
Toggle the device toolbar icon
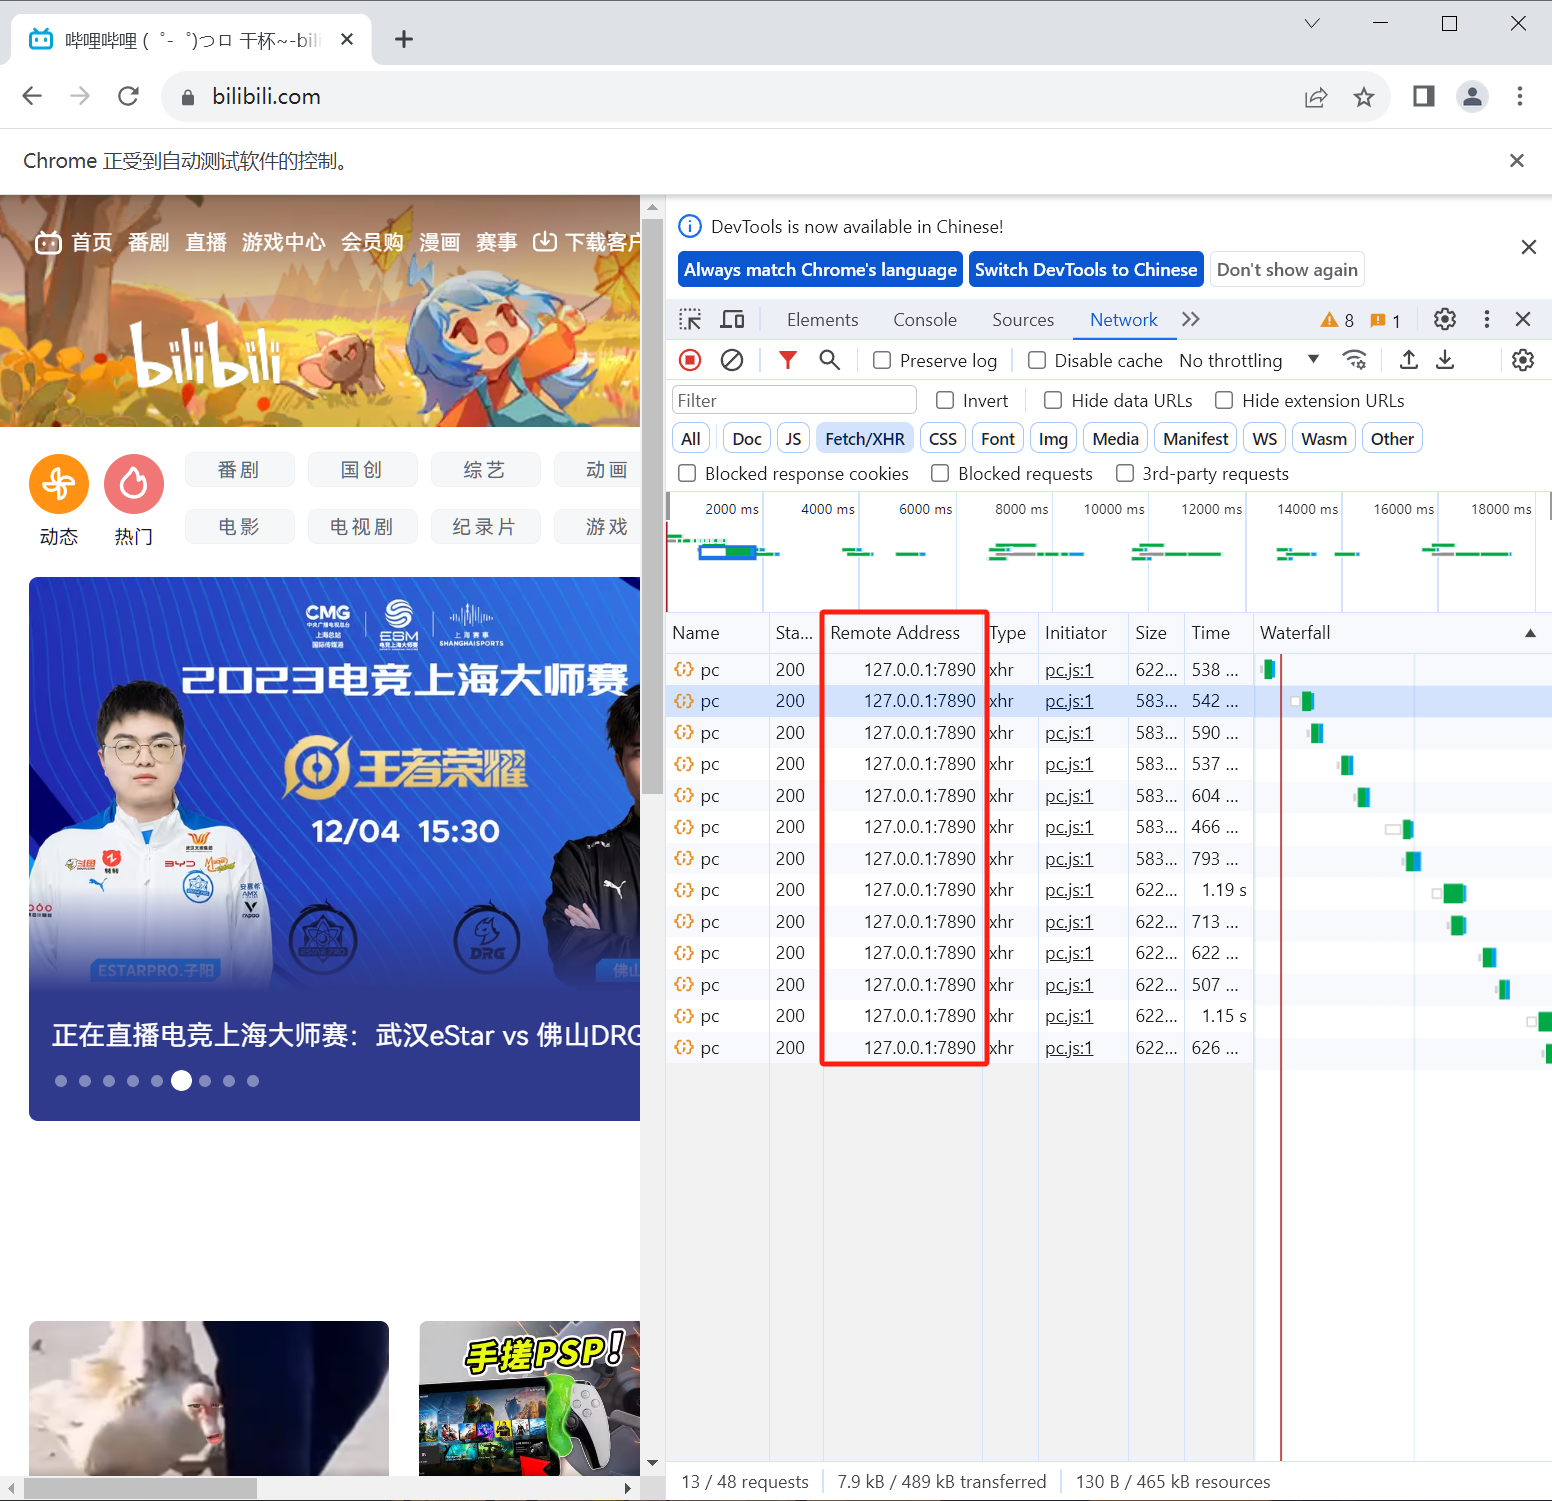coord(733,320)
